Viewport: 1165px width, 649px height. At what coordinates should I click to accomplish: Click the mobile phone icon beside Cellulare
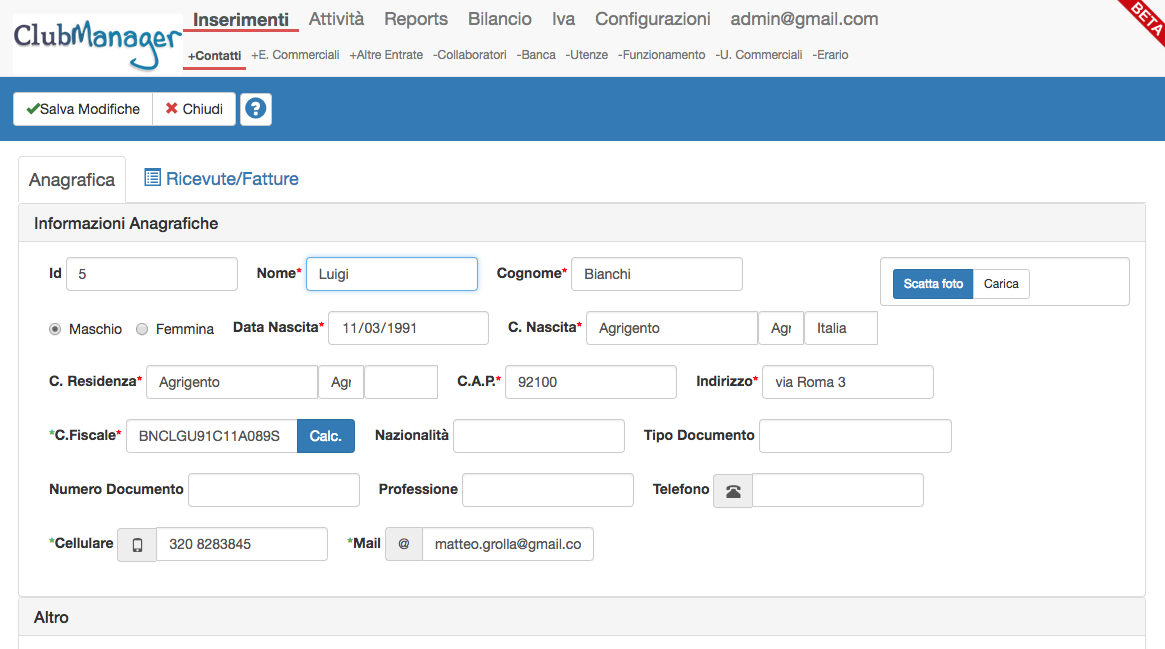(137, 544)
